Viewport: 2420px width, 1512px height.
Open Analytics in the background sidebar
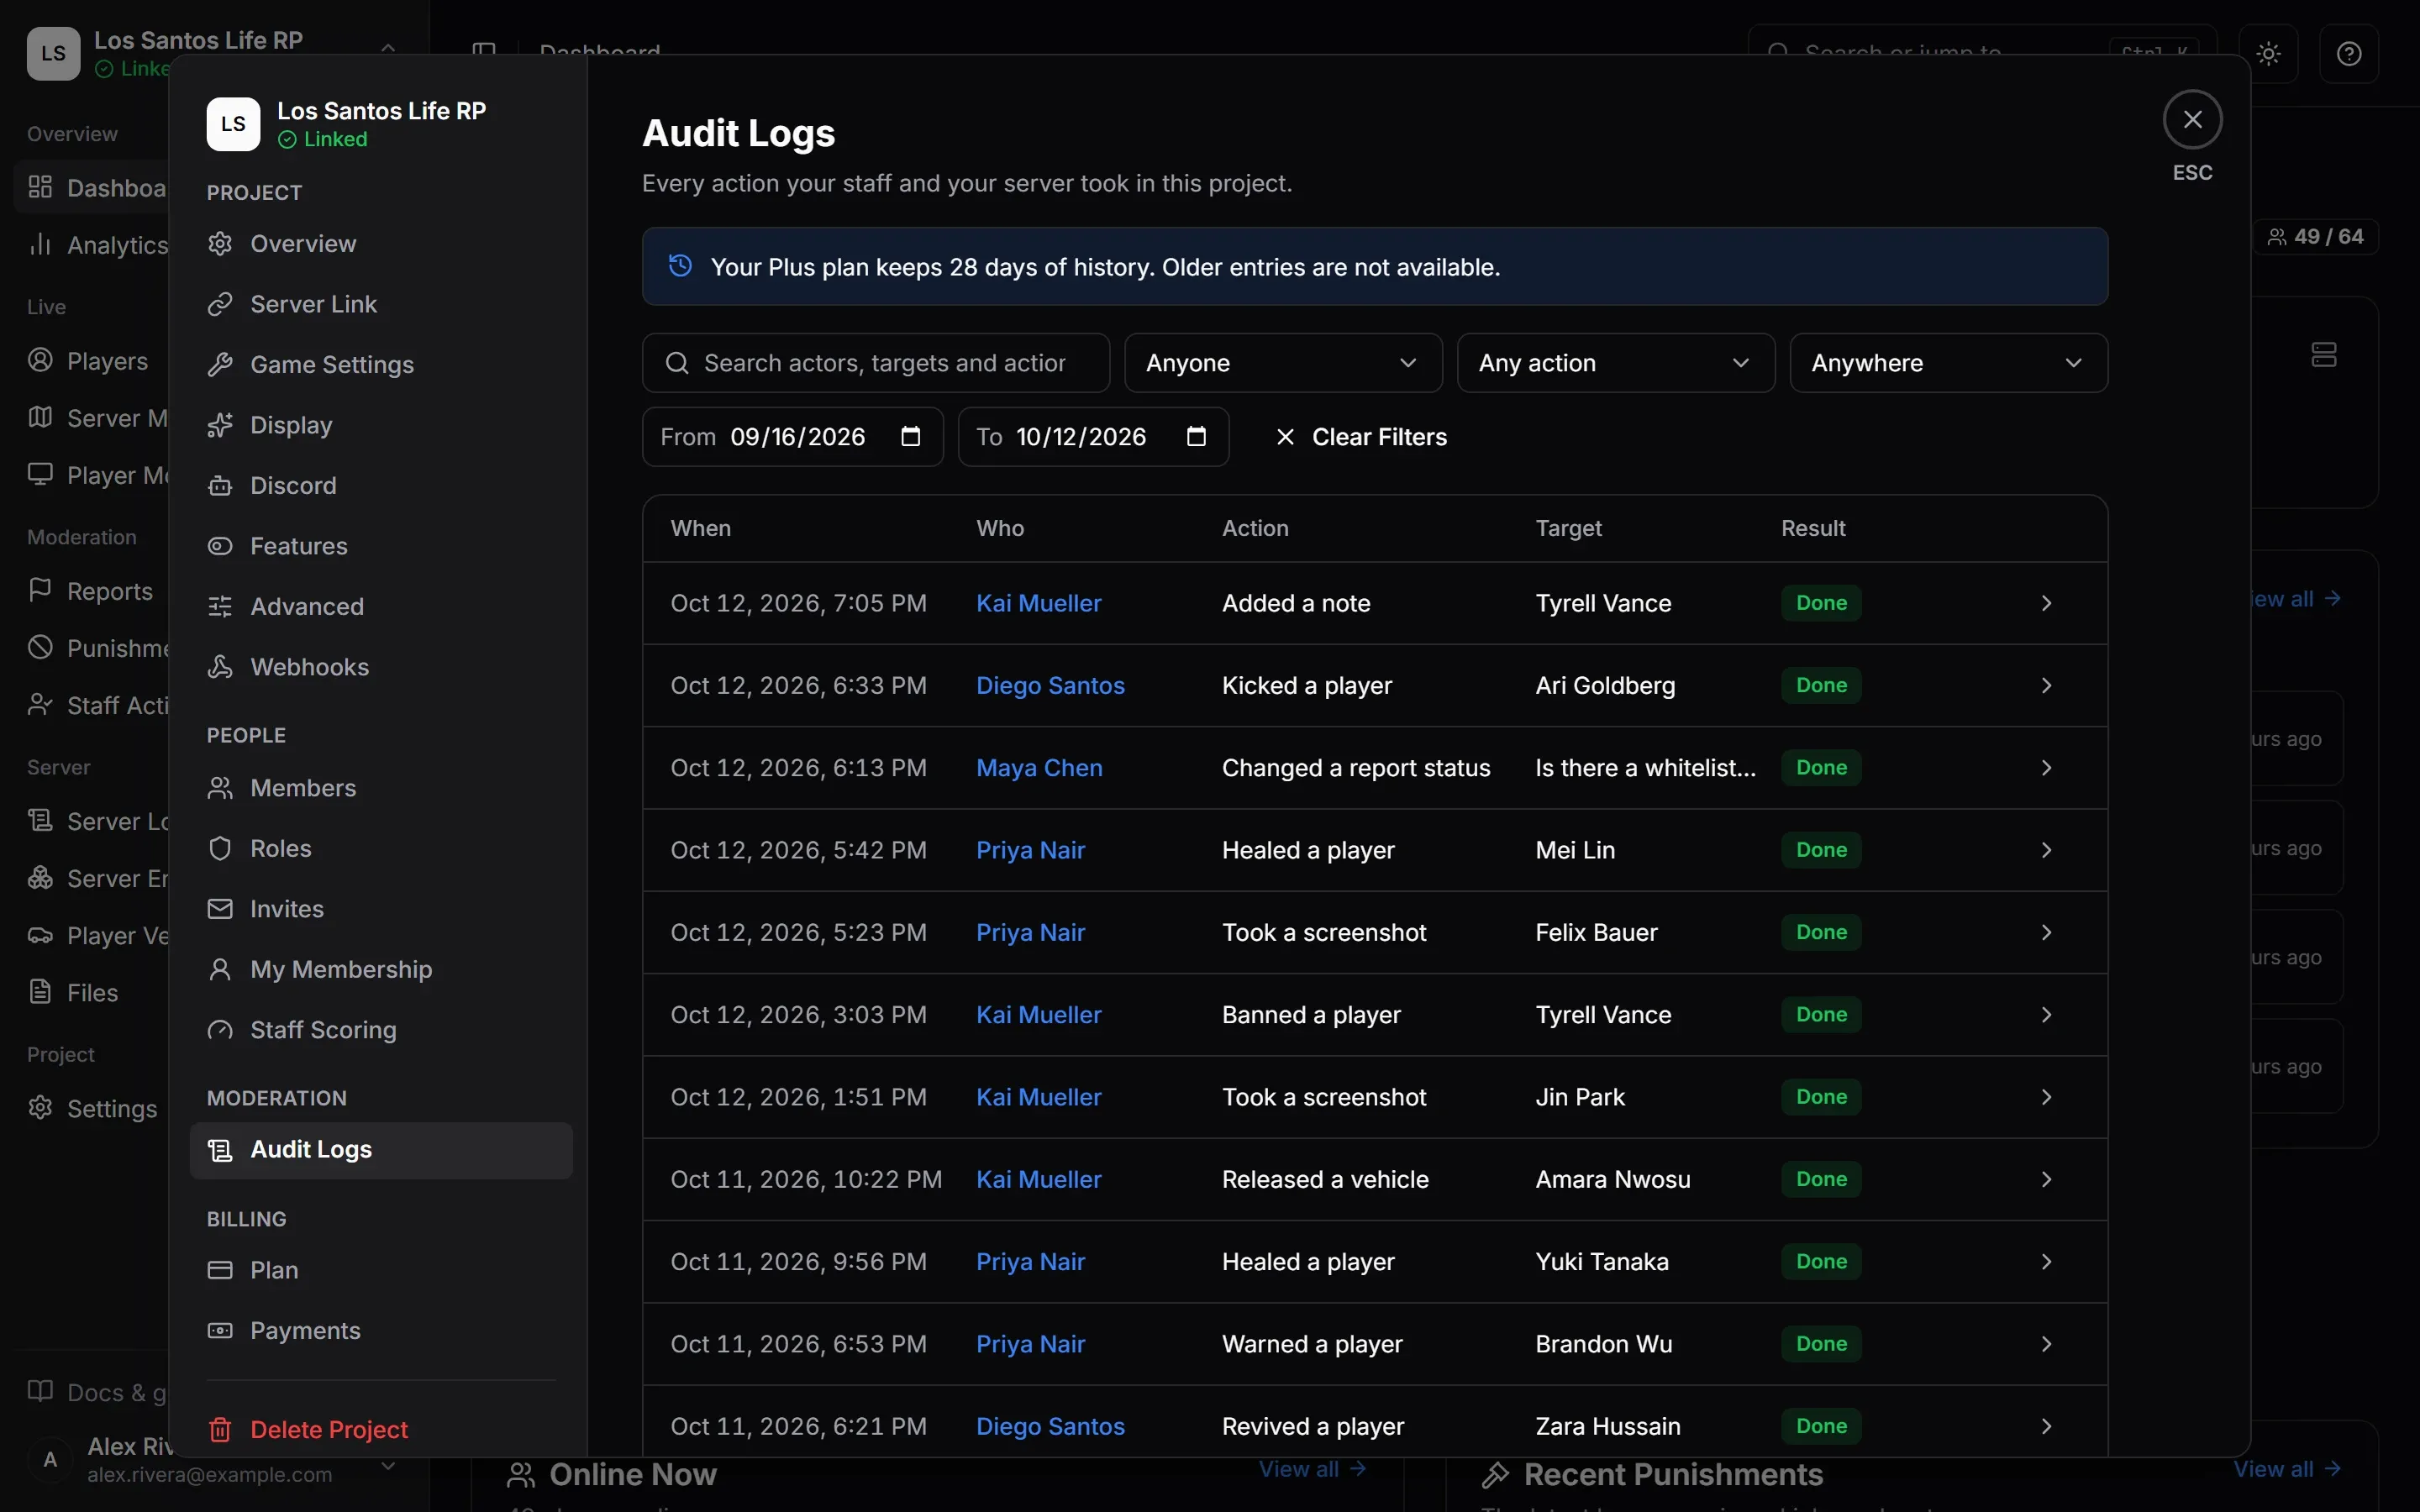tap(97, 245)
